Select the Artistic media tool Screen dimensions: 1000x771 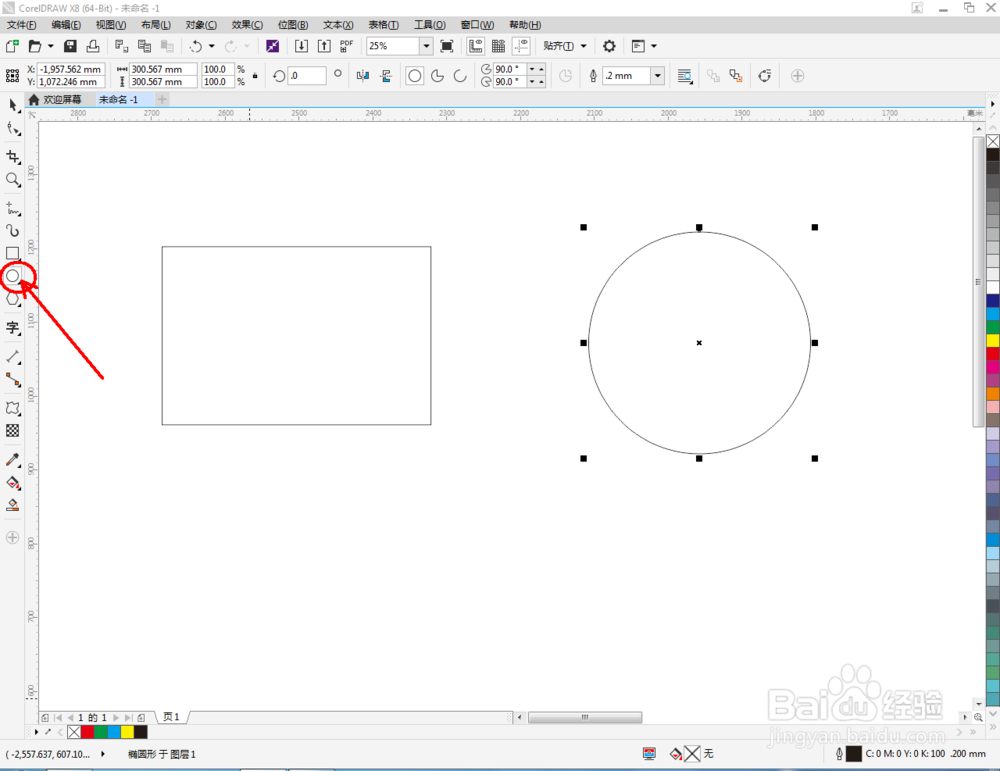13,230
